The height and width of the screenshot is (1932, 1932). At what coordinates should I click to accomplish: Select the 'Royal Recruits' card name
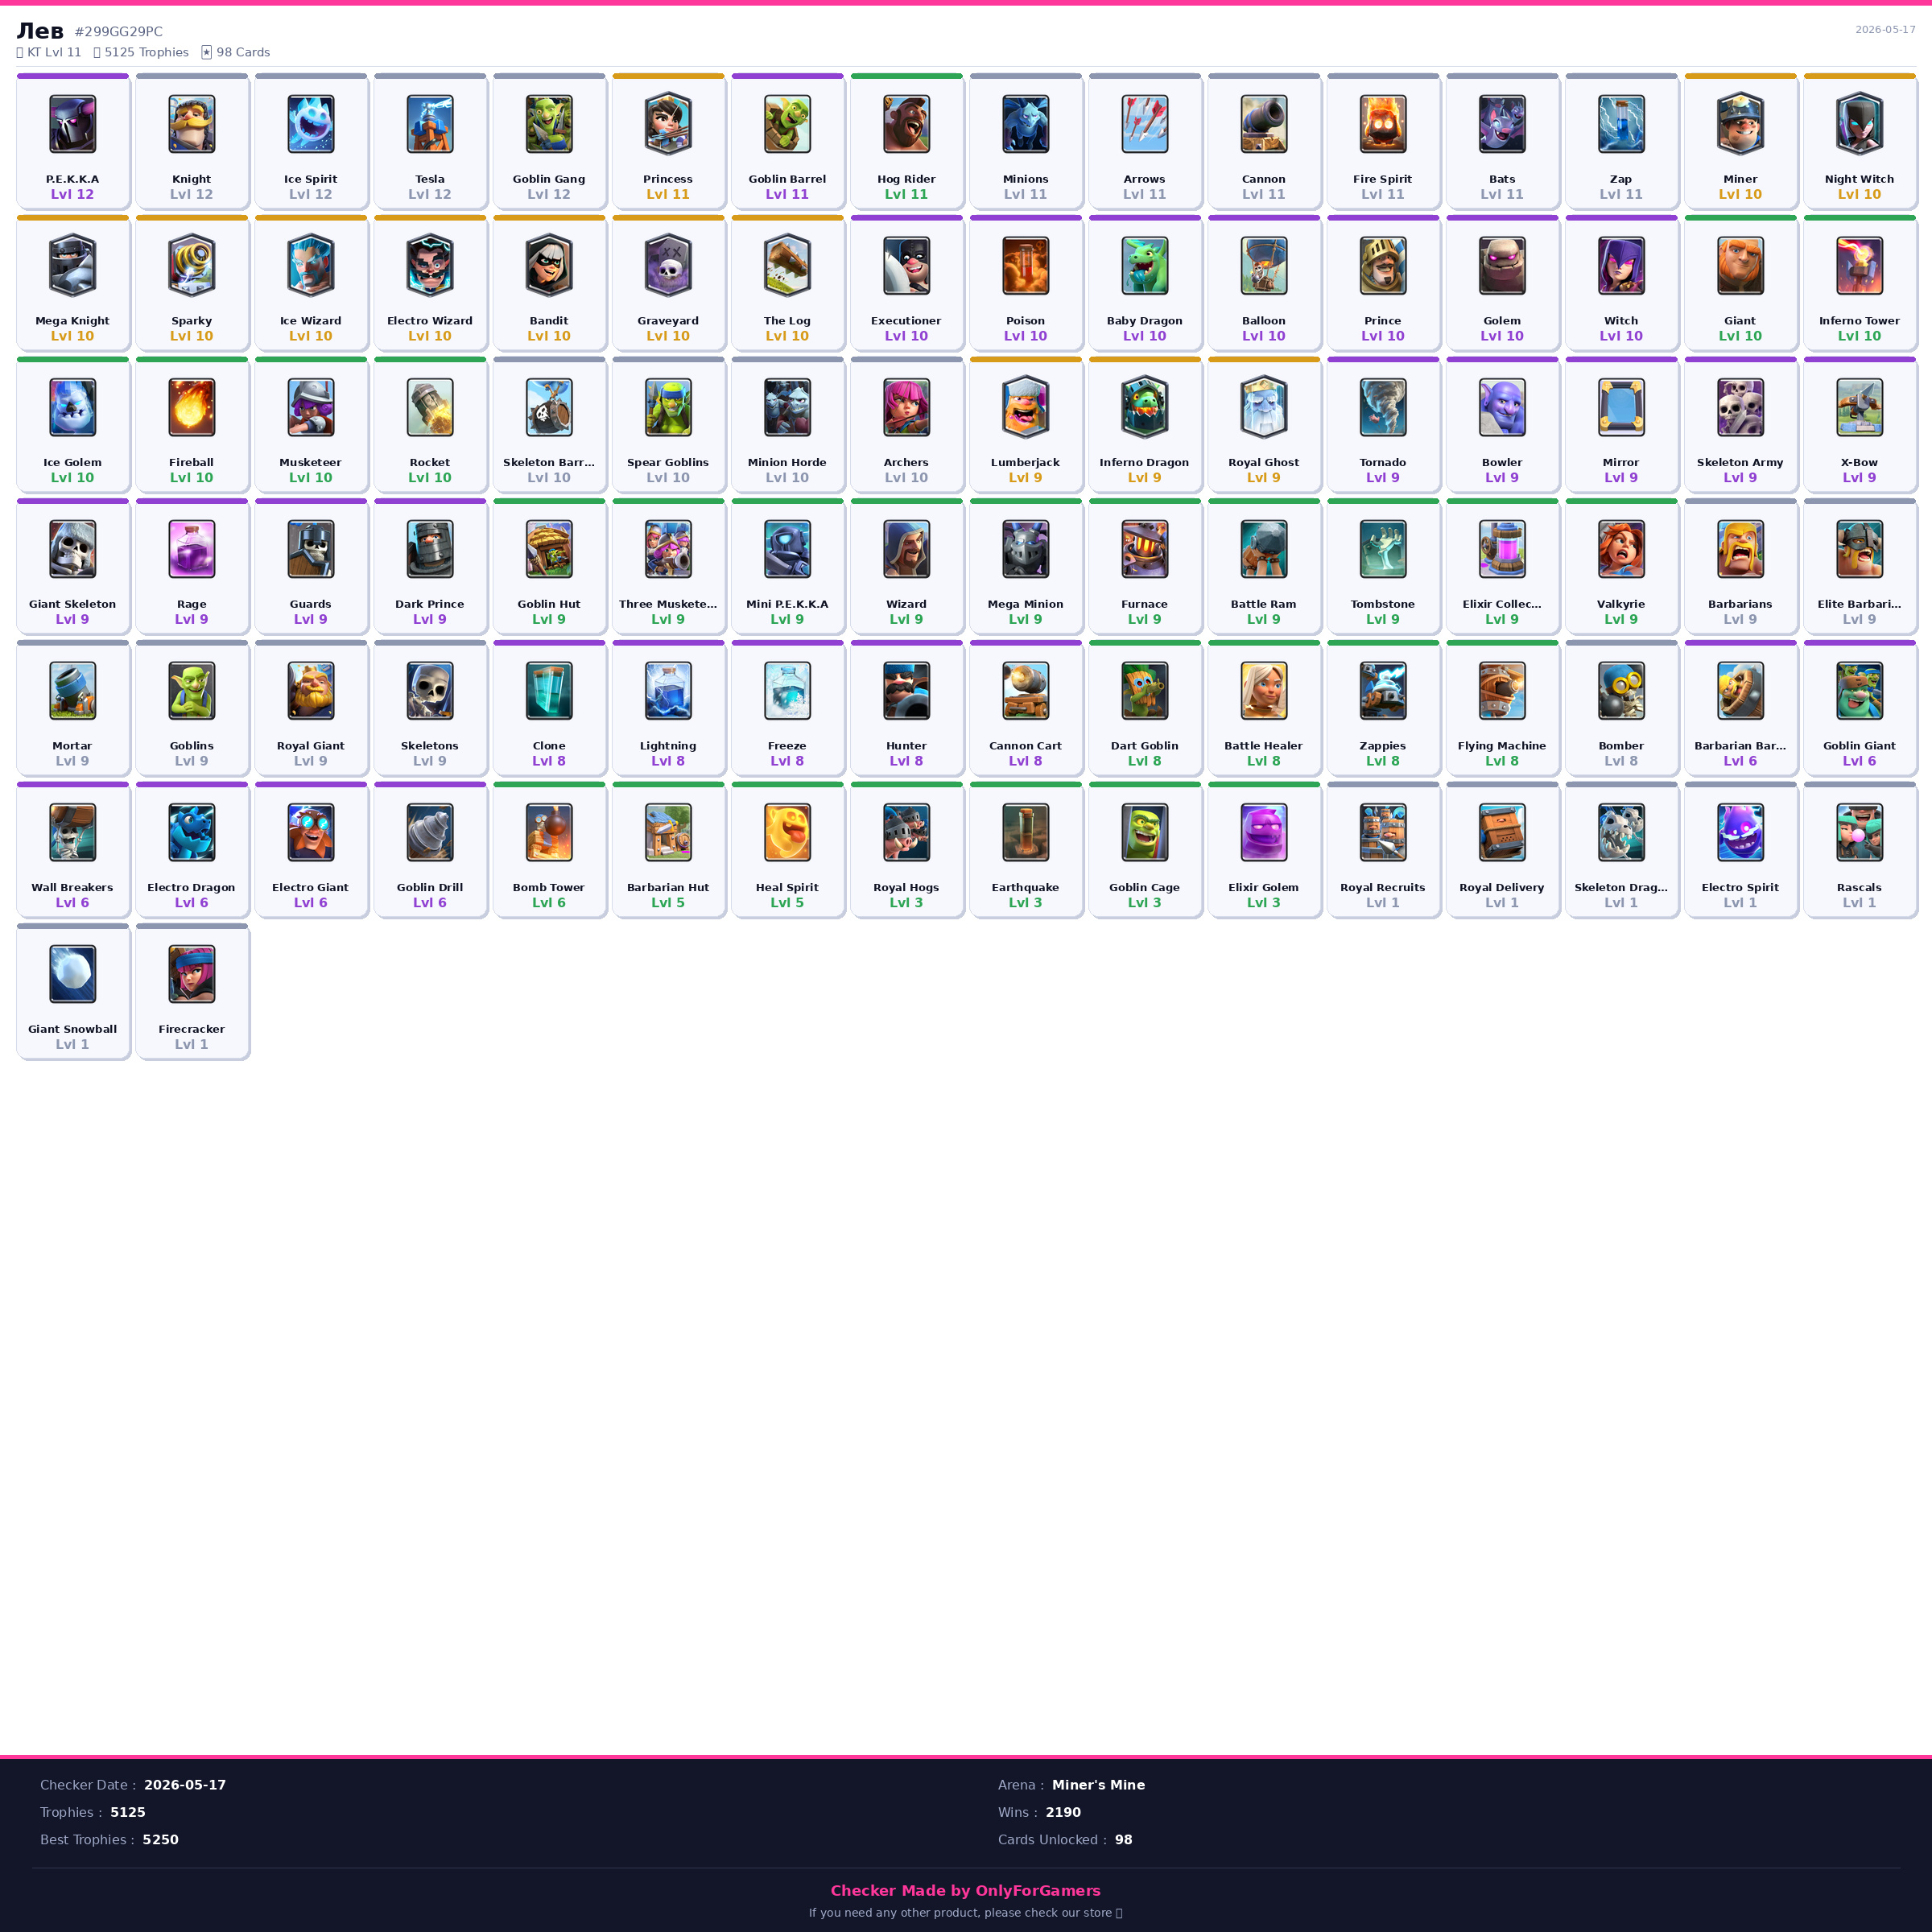(1382, 887)
